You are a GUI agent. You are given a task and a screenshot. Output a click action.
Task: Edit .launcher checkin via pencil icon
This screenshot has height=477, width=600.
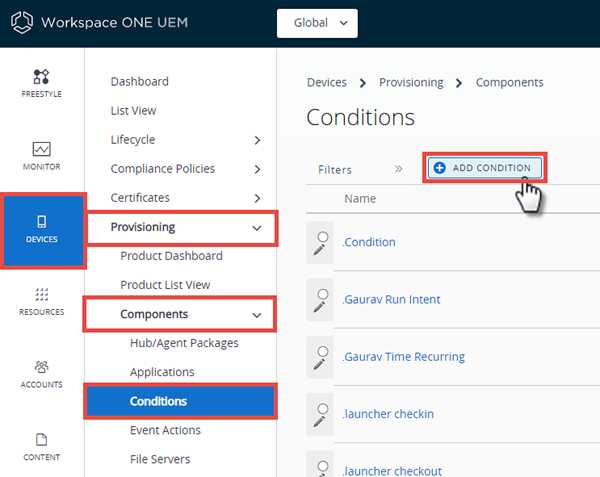(319, 422)
